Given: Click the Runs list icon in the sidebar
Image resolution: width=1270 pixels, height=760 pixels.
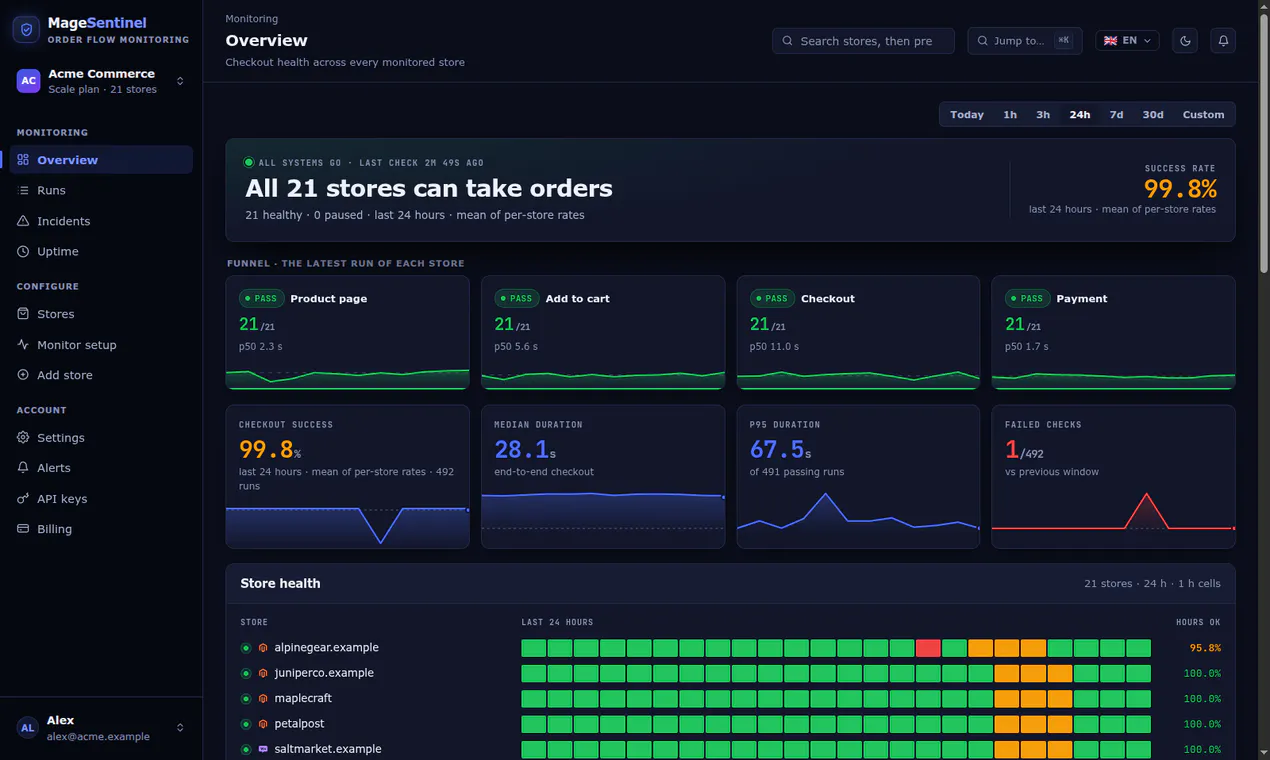Looking at the screenshot, I should coord(23,190).
